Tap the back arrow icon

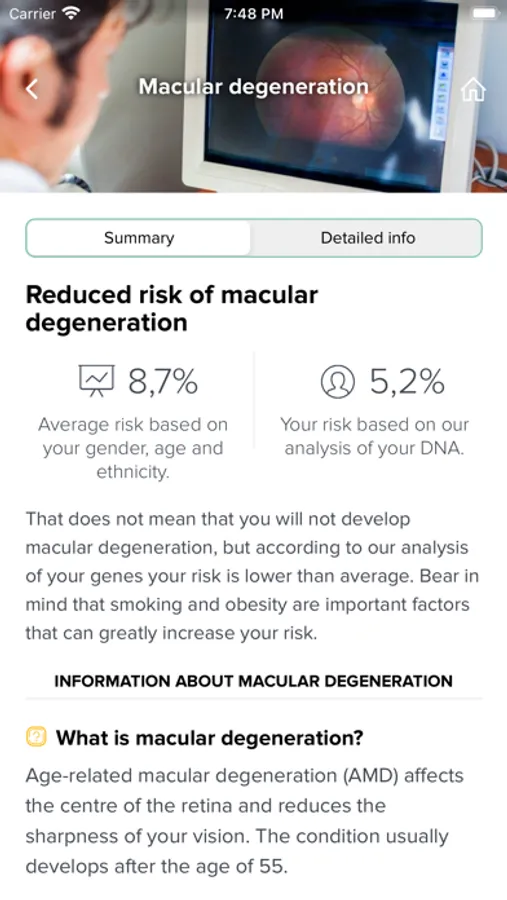[32, 89]
